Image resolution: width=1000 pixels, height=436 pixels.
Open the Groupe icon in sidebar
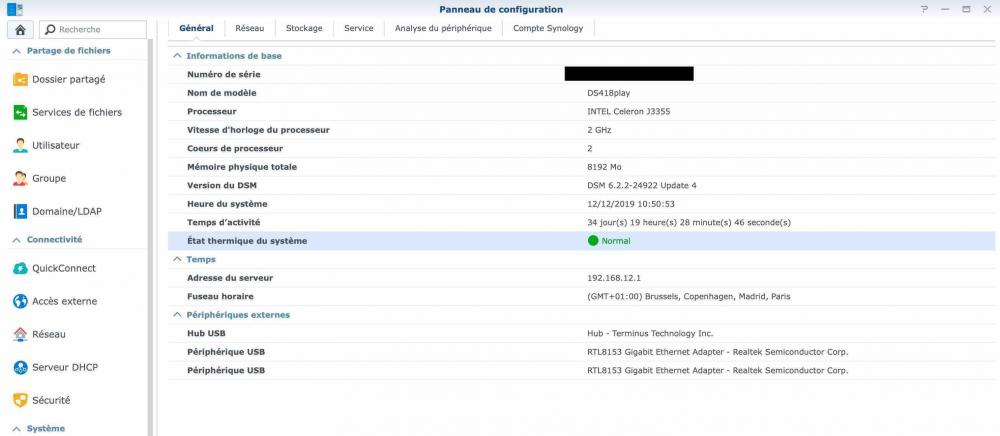click(20, 178)
